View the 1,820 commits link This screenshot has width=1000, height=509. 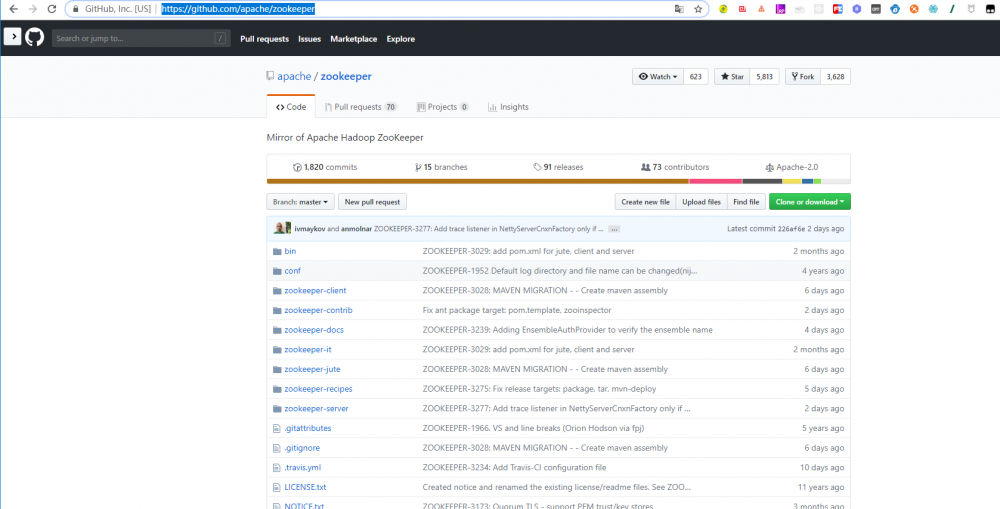[325, 167]
